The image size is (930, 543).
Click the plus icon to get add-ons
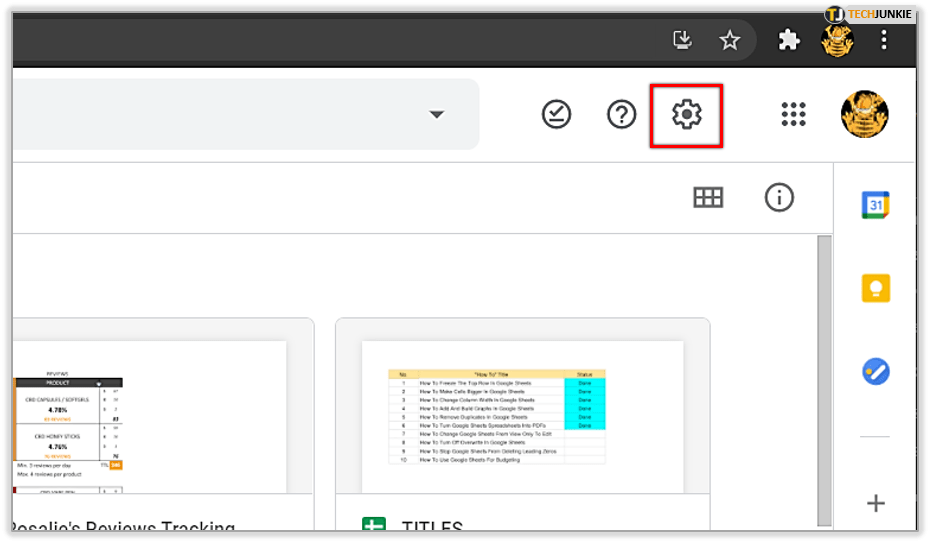pos(875,503)
